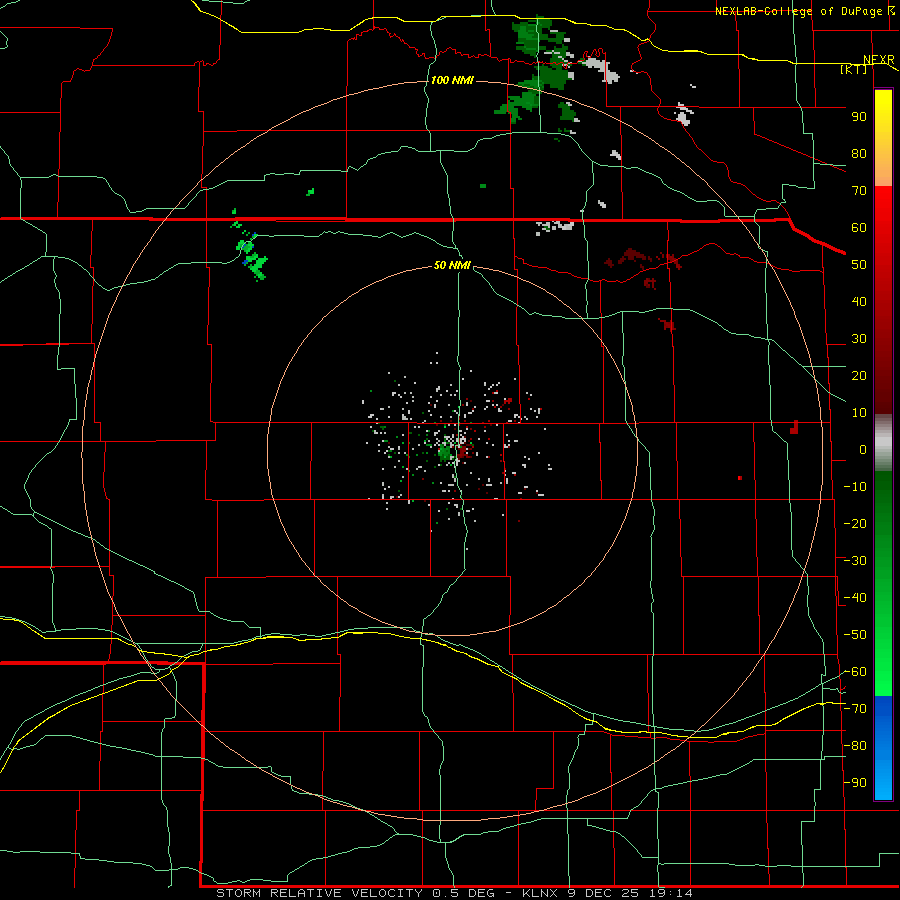Click the "NEXR" label above the scale
The height and width of the screenshot is (900, 900).
[879, 60]
